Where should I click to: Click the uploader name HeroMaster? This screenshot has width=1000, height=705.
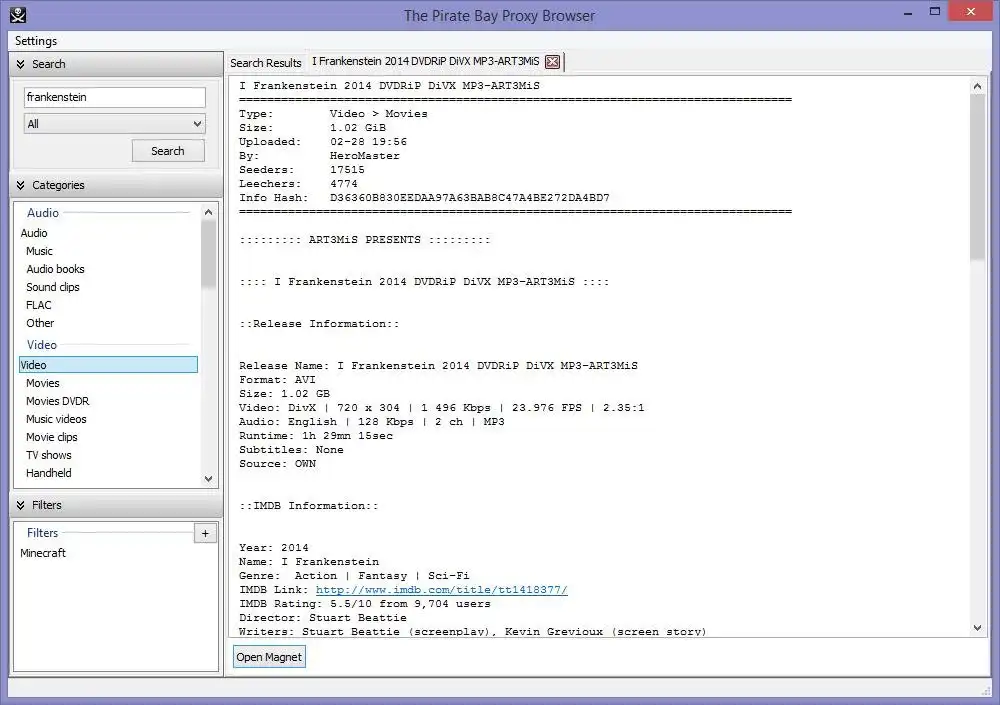(365, 156)
